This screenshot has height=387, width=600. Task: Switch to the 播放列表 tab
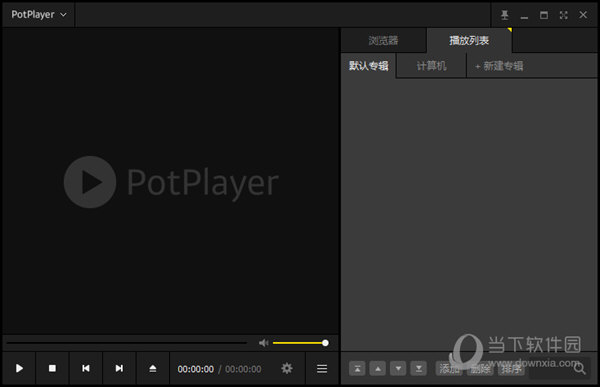469,40
